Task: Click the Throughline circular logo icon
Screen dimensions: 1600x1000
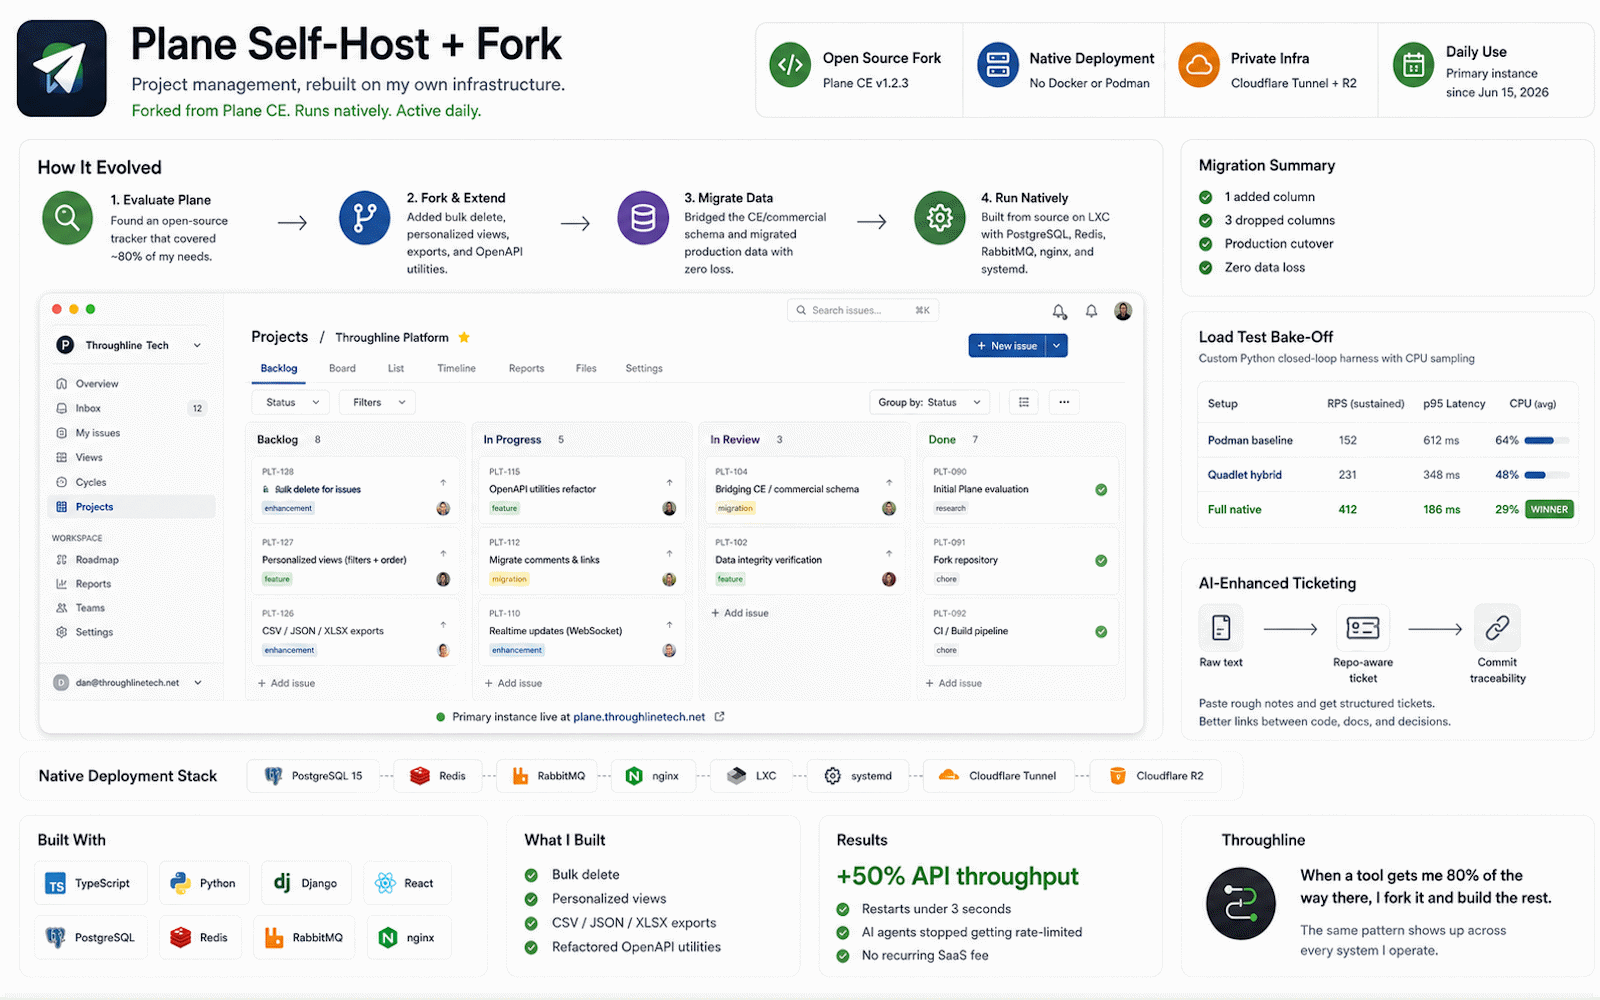Action: 1240,904
